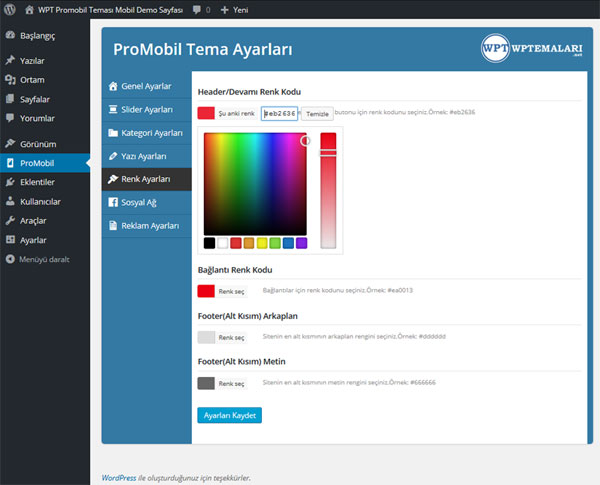Click the Bağlantı red color swatch
600x485 pixels.
206,291
